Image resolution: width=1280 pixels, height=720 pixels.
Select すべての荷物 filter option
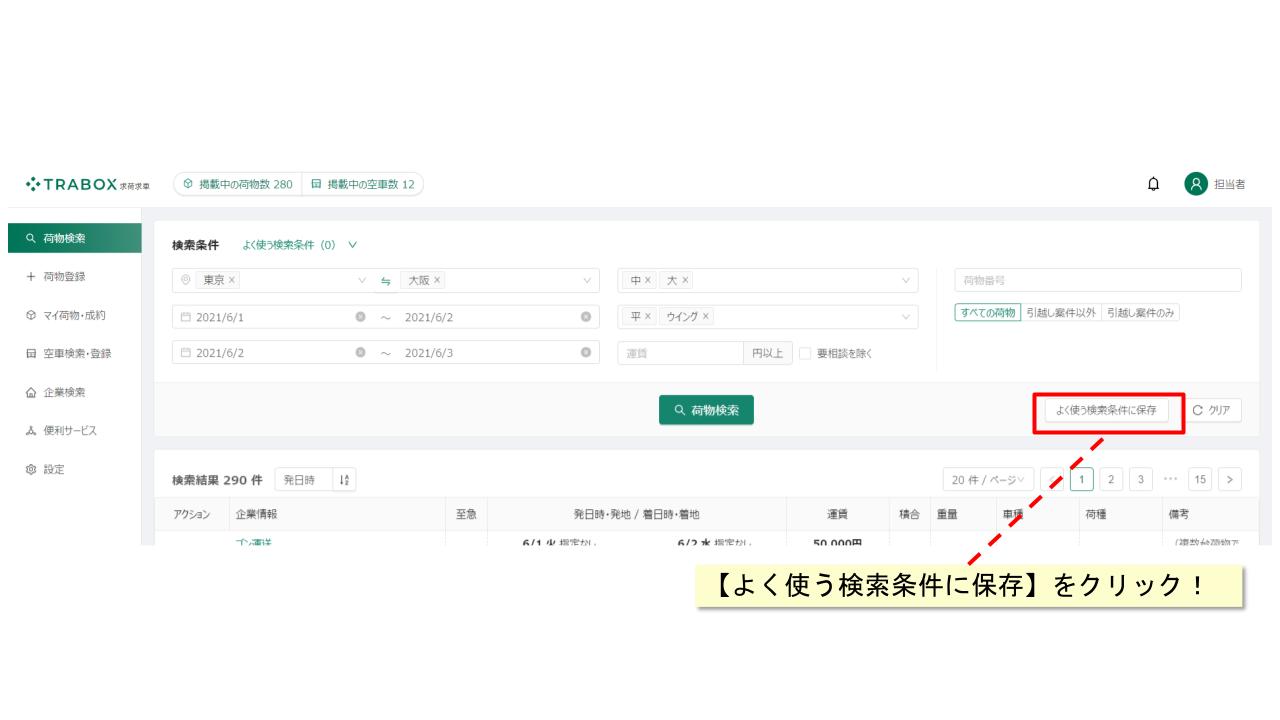click(x=987, y=313)
